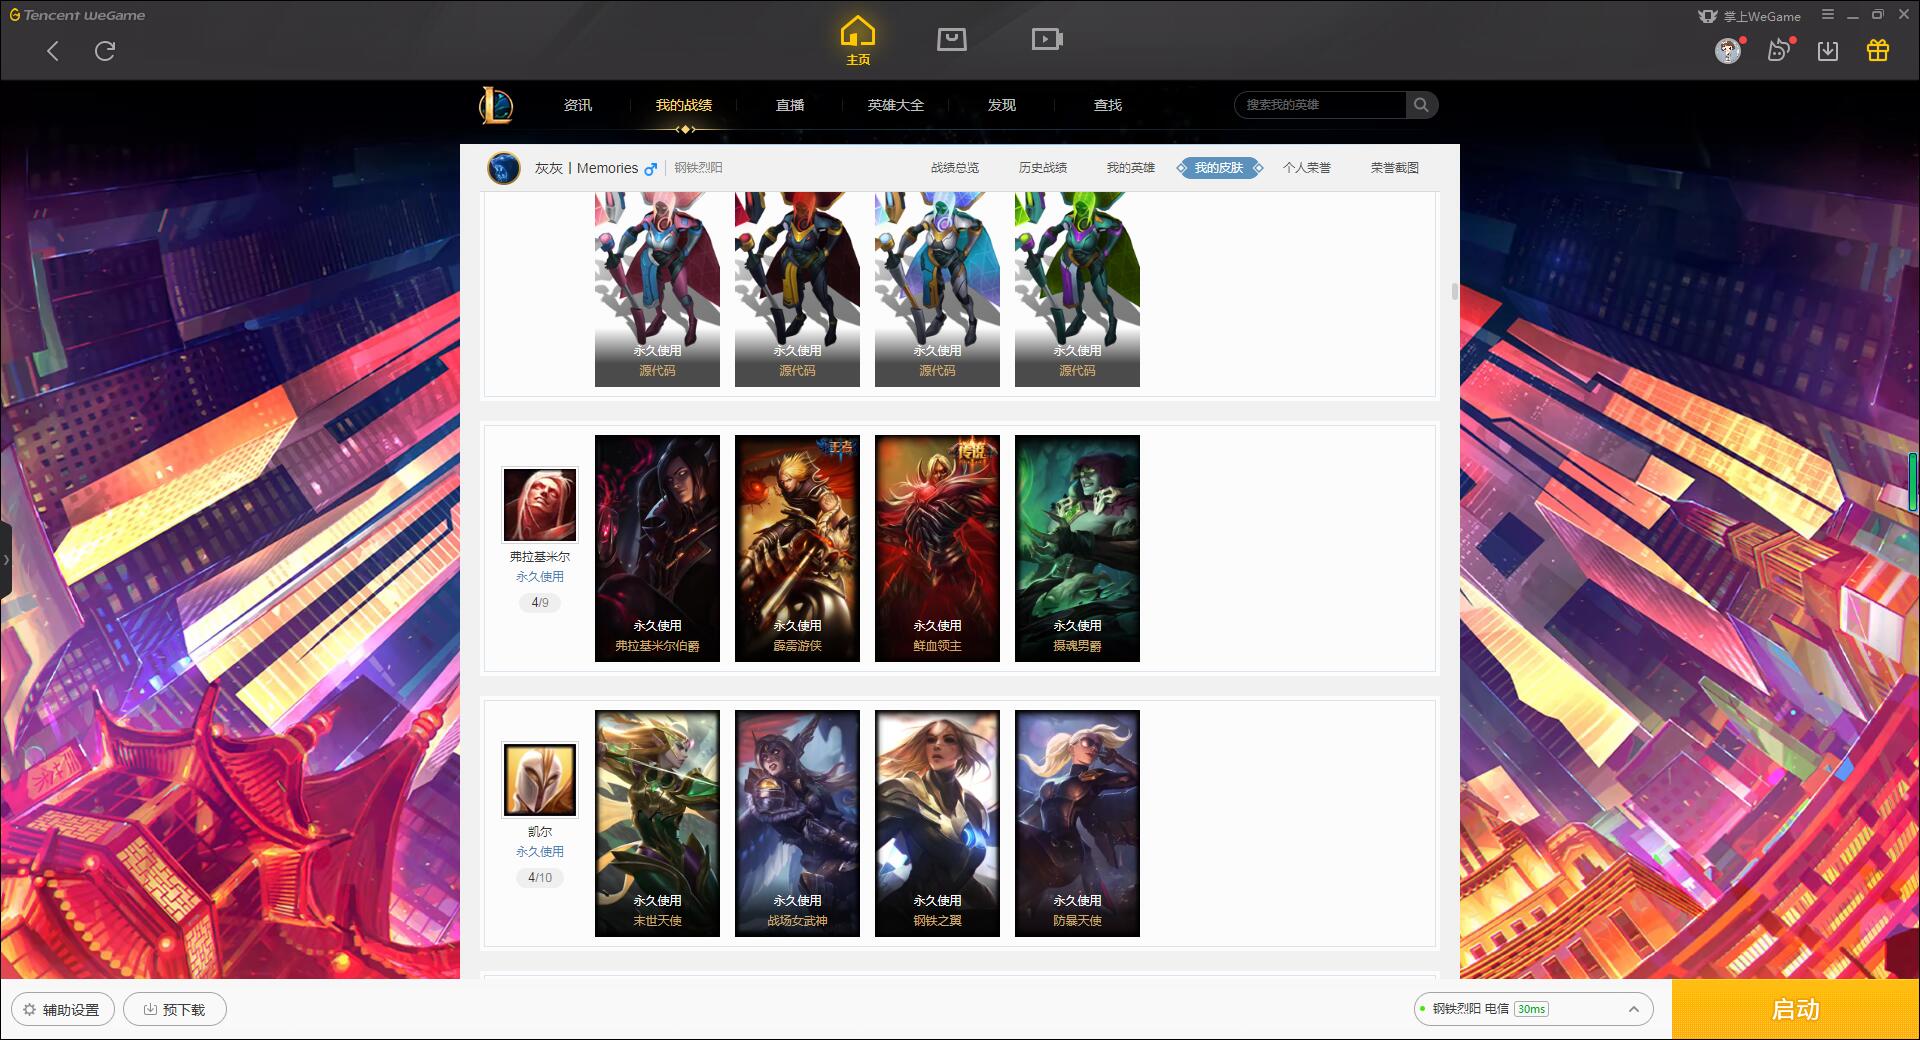Click the 掌上WeGame link
1920x1040 pixels.
click(x=1750, y=16)
